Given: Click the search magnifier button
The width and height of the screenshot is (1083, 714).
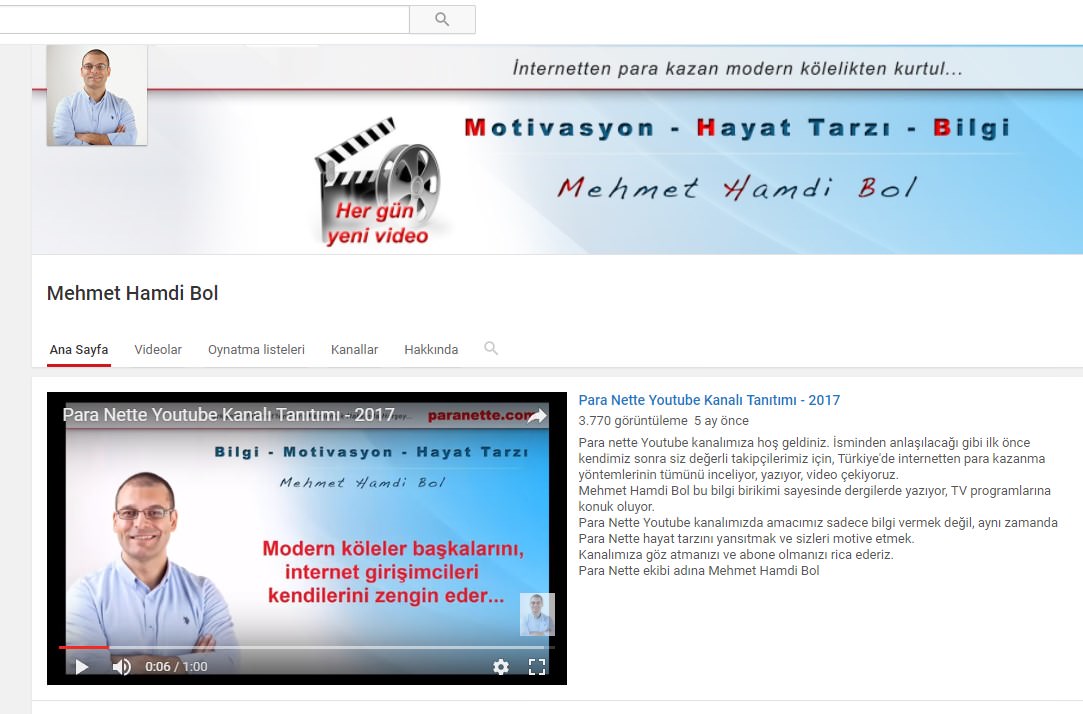Looking at the screenshot, I should tap(442, 20).
